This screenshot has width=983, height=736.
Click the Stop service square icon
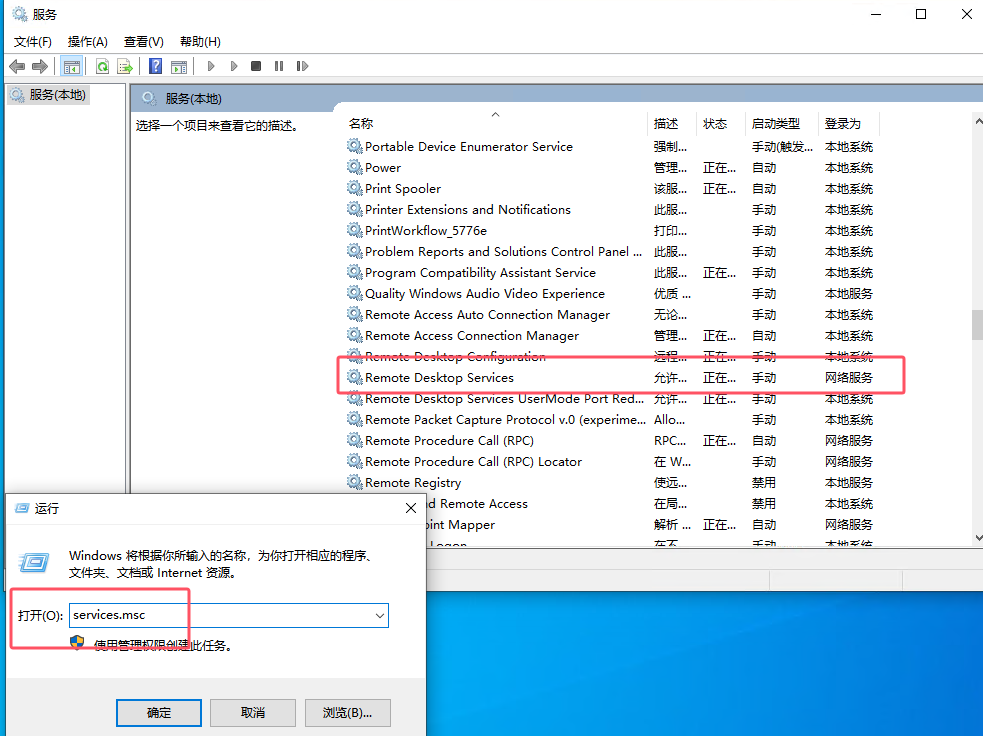(256, 66)
